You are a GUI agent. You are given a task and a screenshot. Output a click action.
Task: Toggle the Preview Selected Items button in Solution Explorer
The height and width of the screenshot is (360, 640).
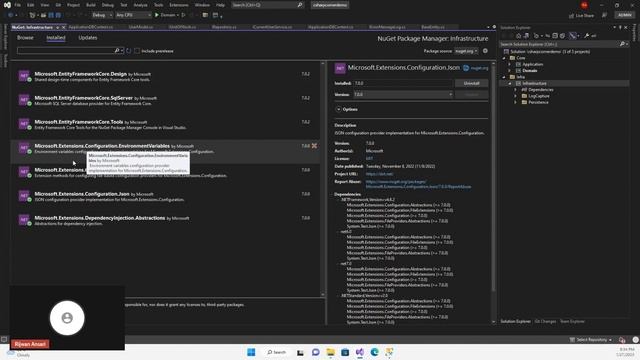point(573,36)
